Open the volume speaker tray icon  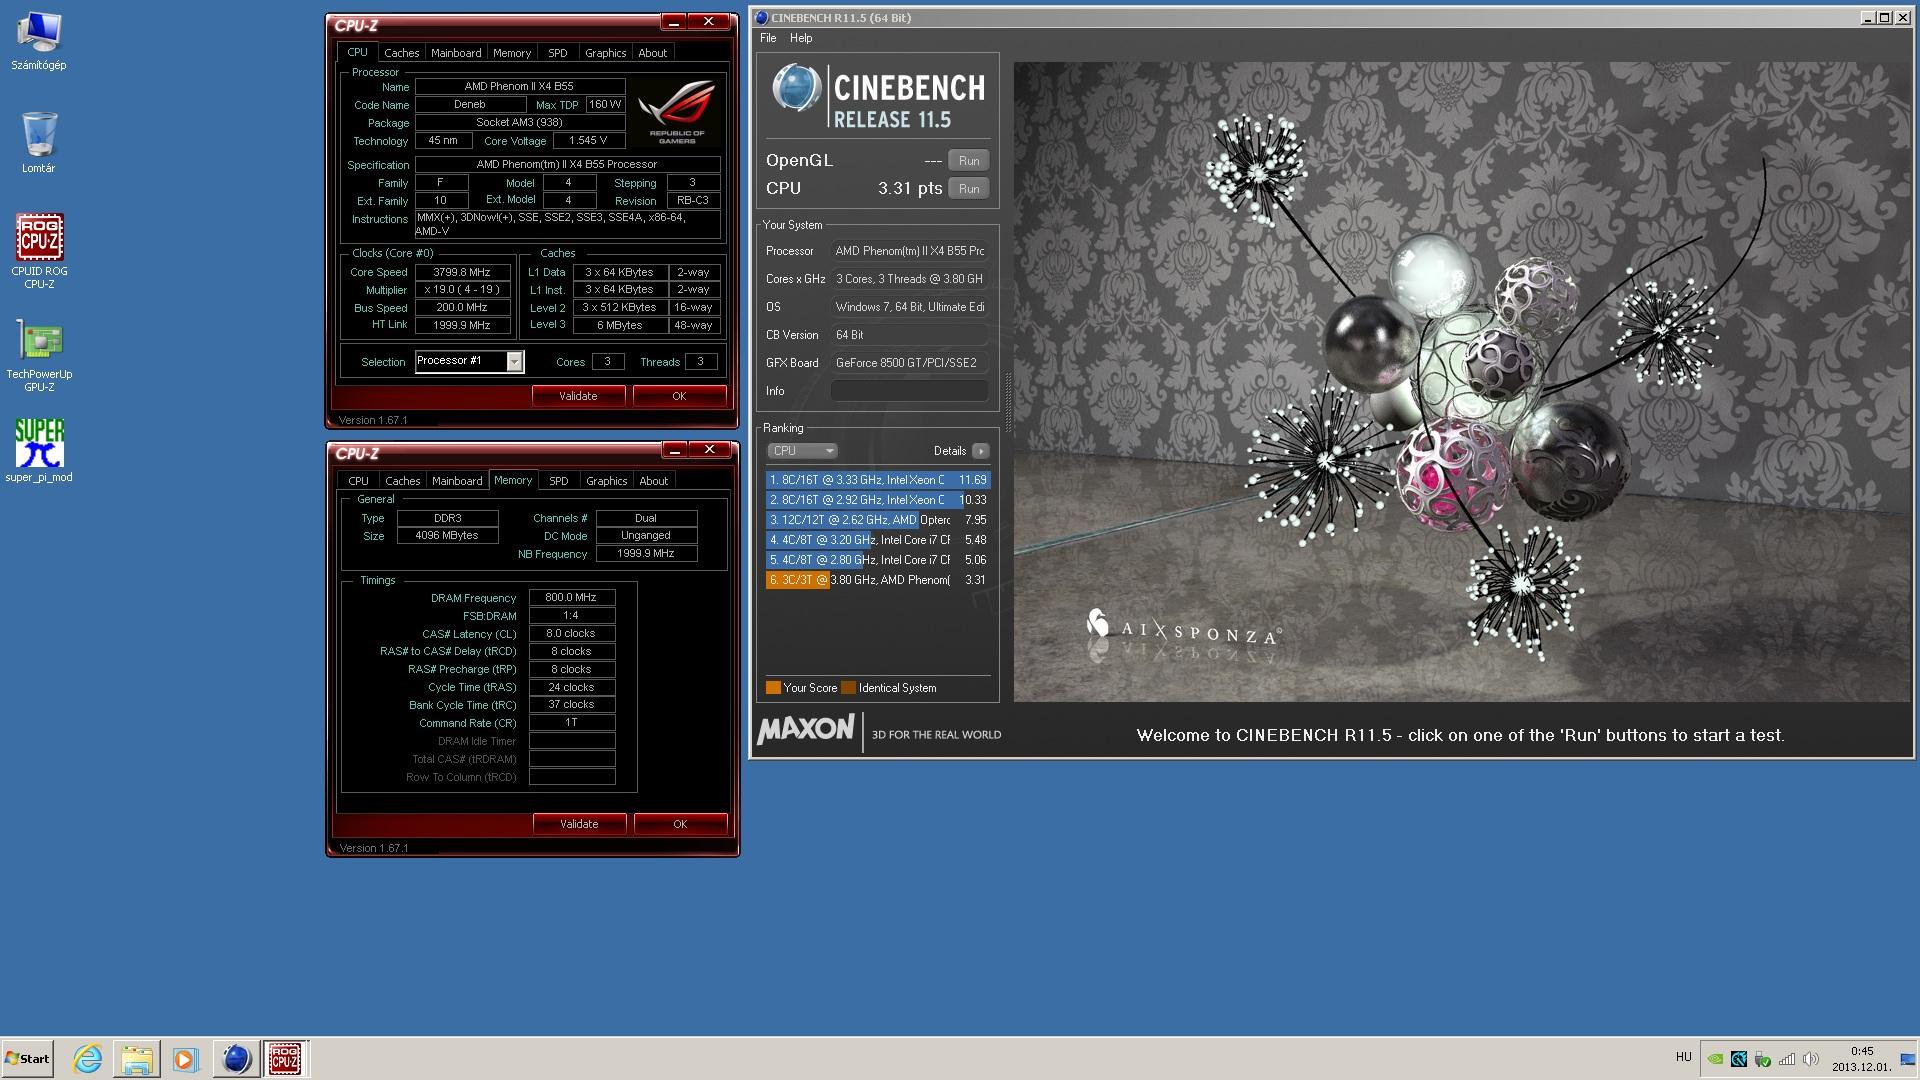click(1810, 1059)
